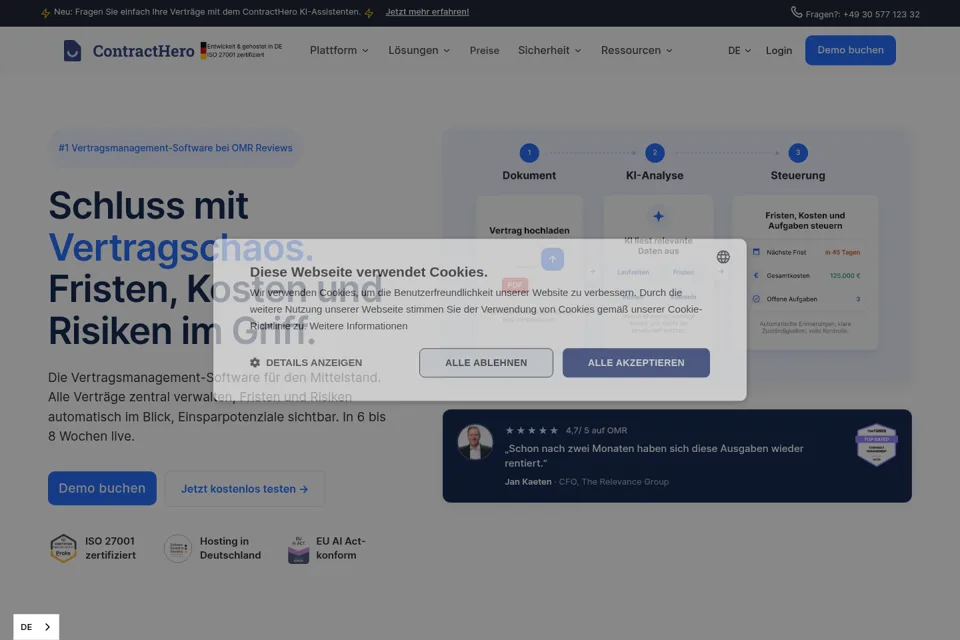Click the globe language icon in cookie dialog
The image size is (960, 640).
point(723,257)
